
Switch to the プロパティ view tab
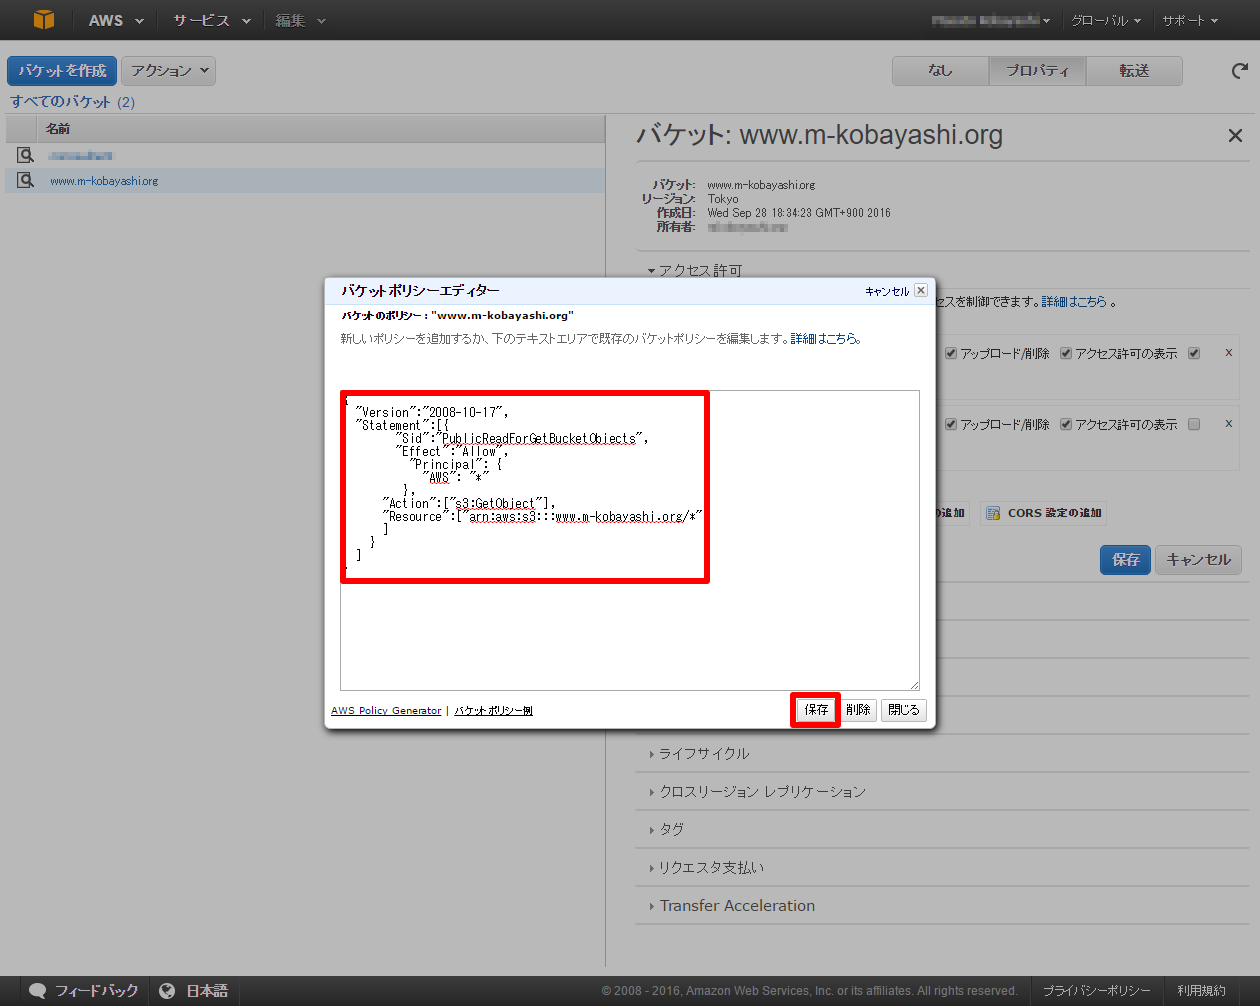(x=1037, y=70)
